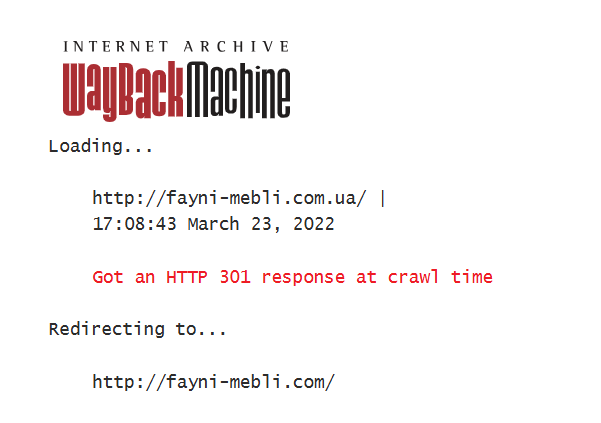Click the 'Got an HTTP' red text
Viewport: 601px width, 423px height.
point(150,277)
